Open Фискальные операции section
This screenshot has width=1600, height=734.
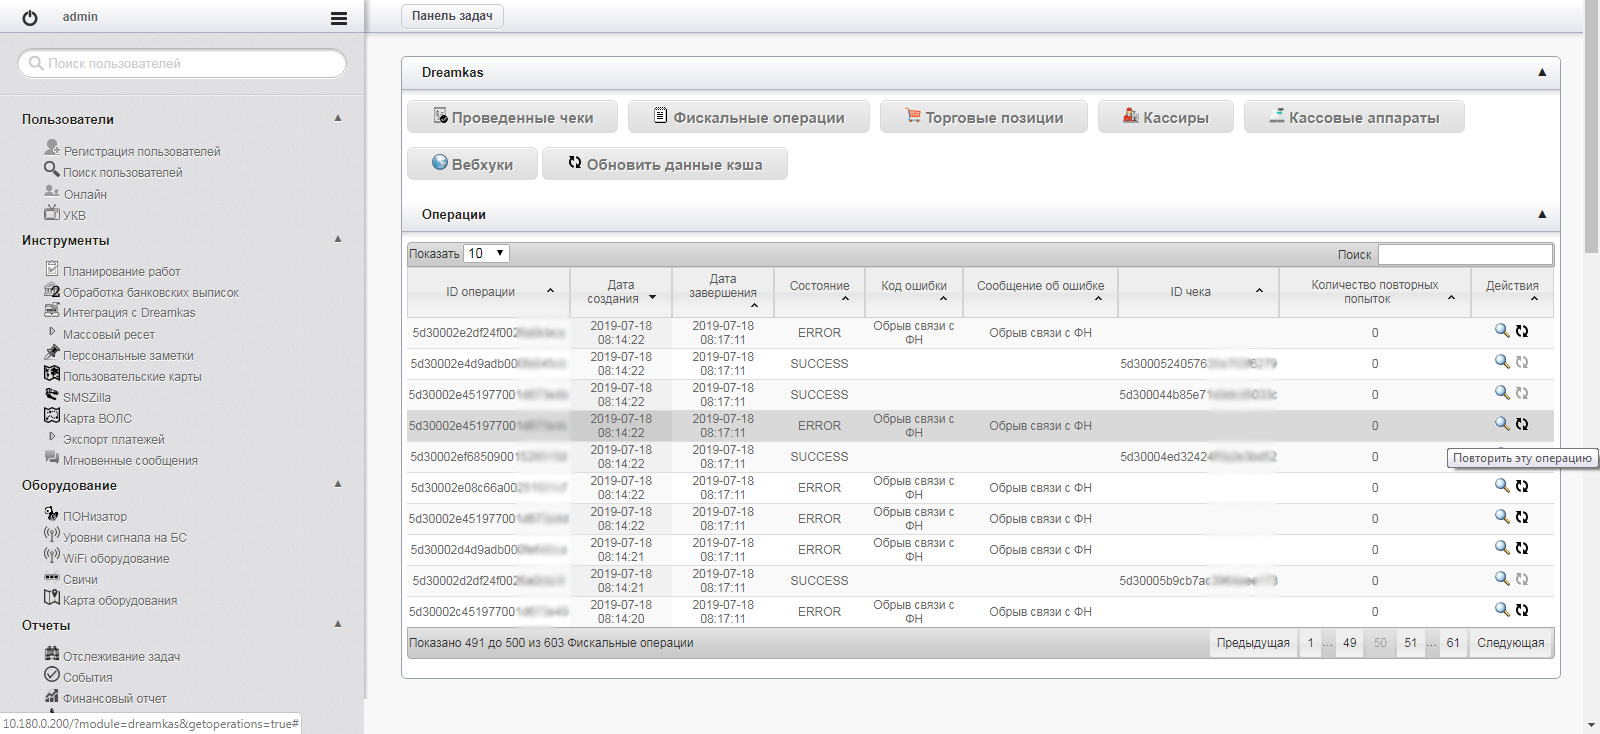click(748, 117)
